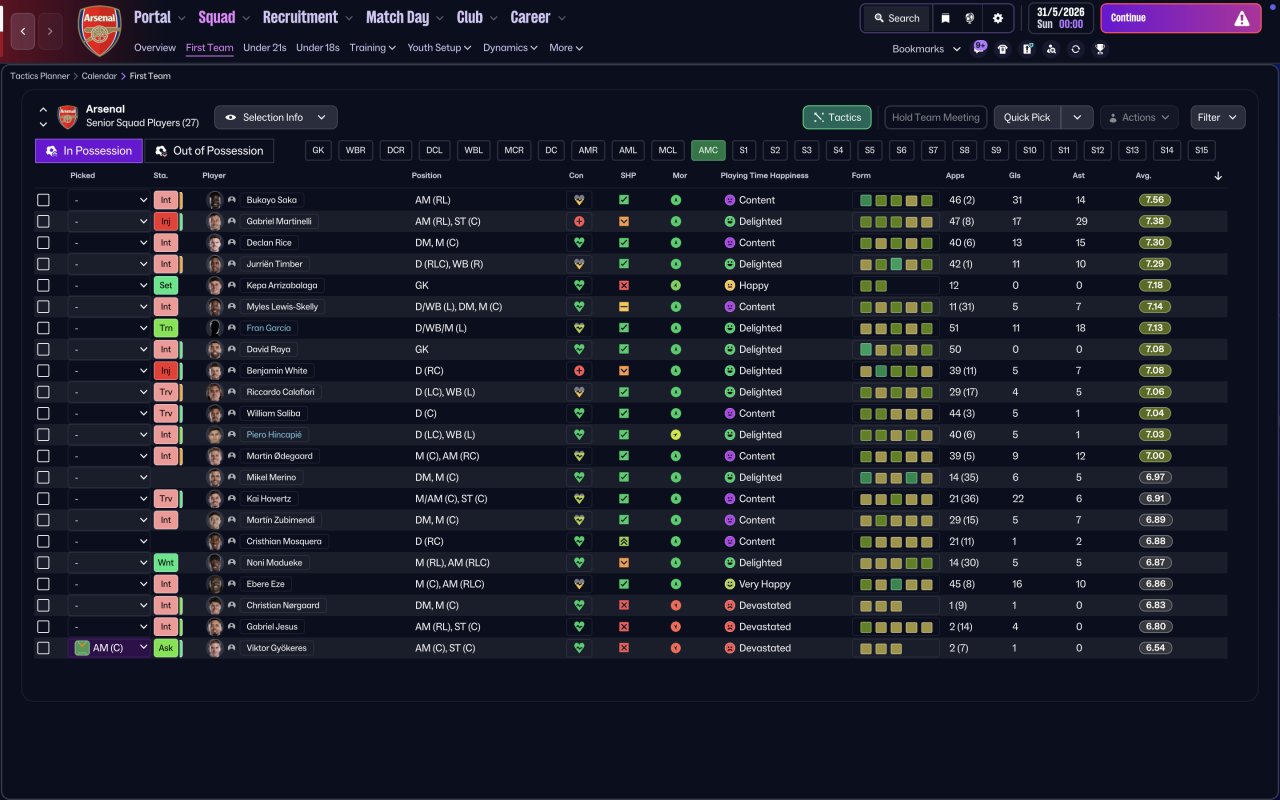Click Declan Rice's face portrait
1280x800 pixels.
tap(214, 243)
